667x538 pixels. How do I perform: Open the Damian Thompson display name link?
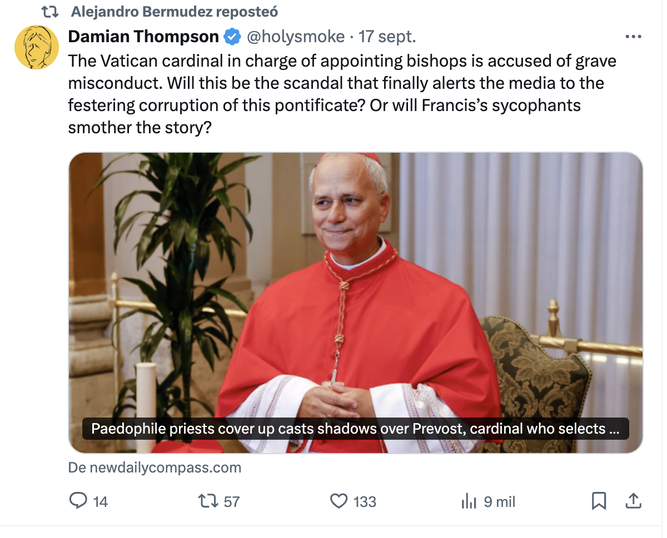coord(143,37)
